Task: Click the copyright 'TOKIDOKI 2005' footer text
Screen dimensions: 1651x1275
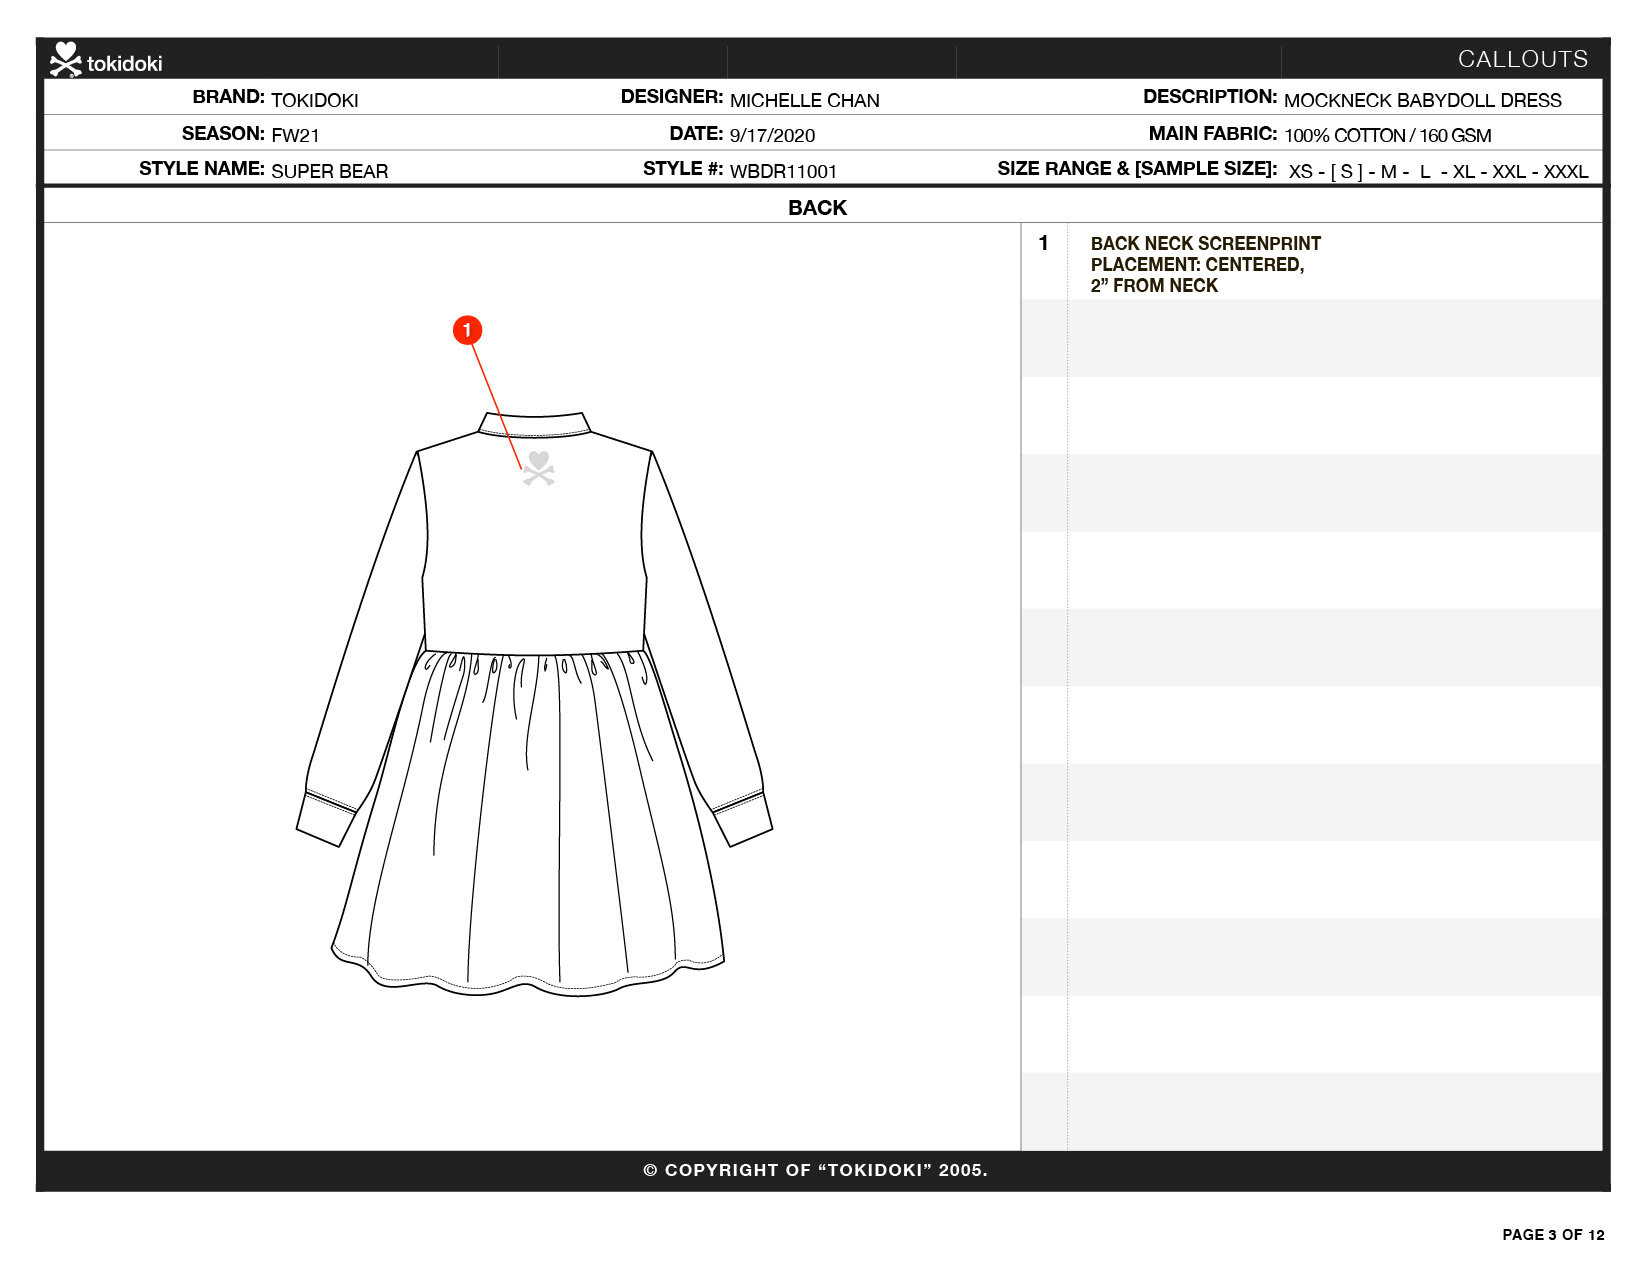Action: click(815, 1170)
